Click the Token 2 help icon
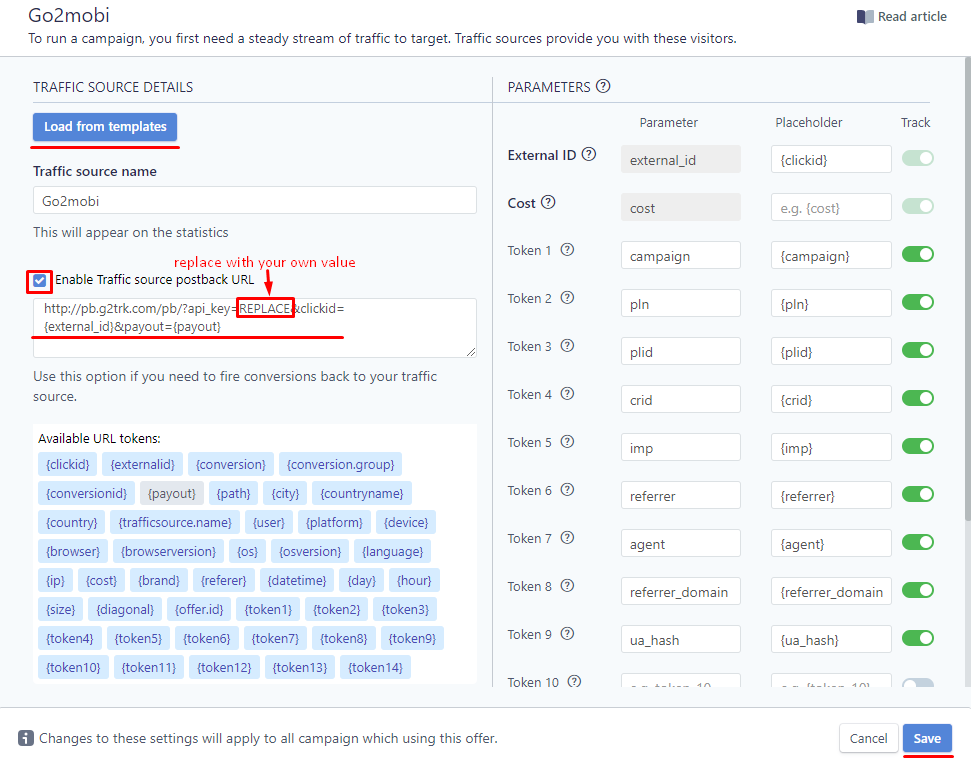 pos(567,298)
